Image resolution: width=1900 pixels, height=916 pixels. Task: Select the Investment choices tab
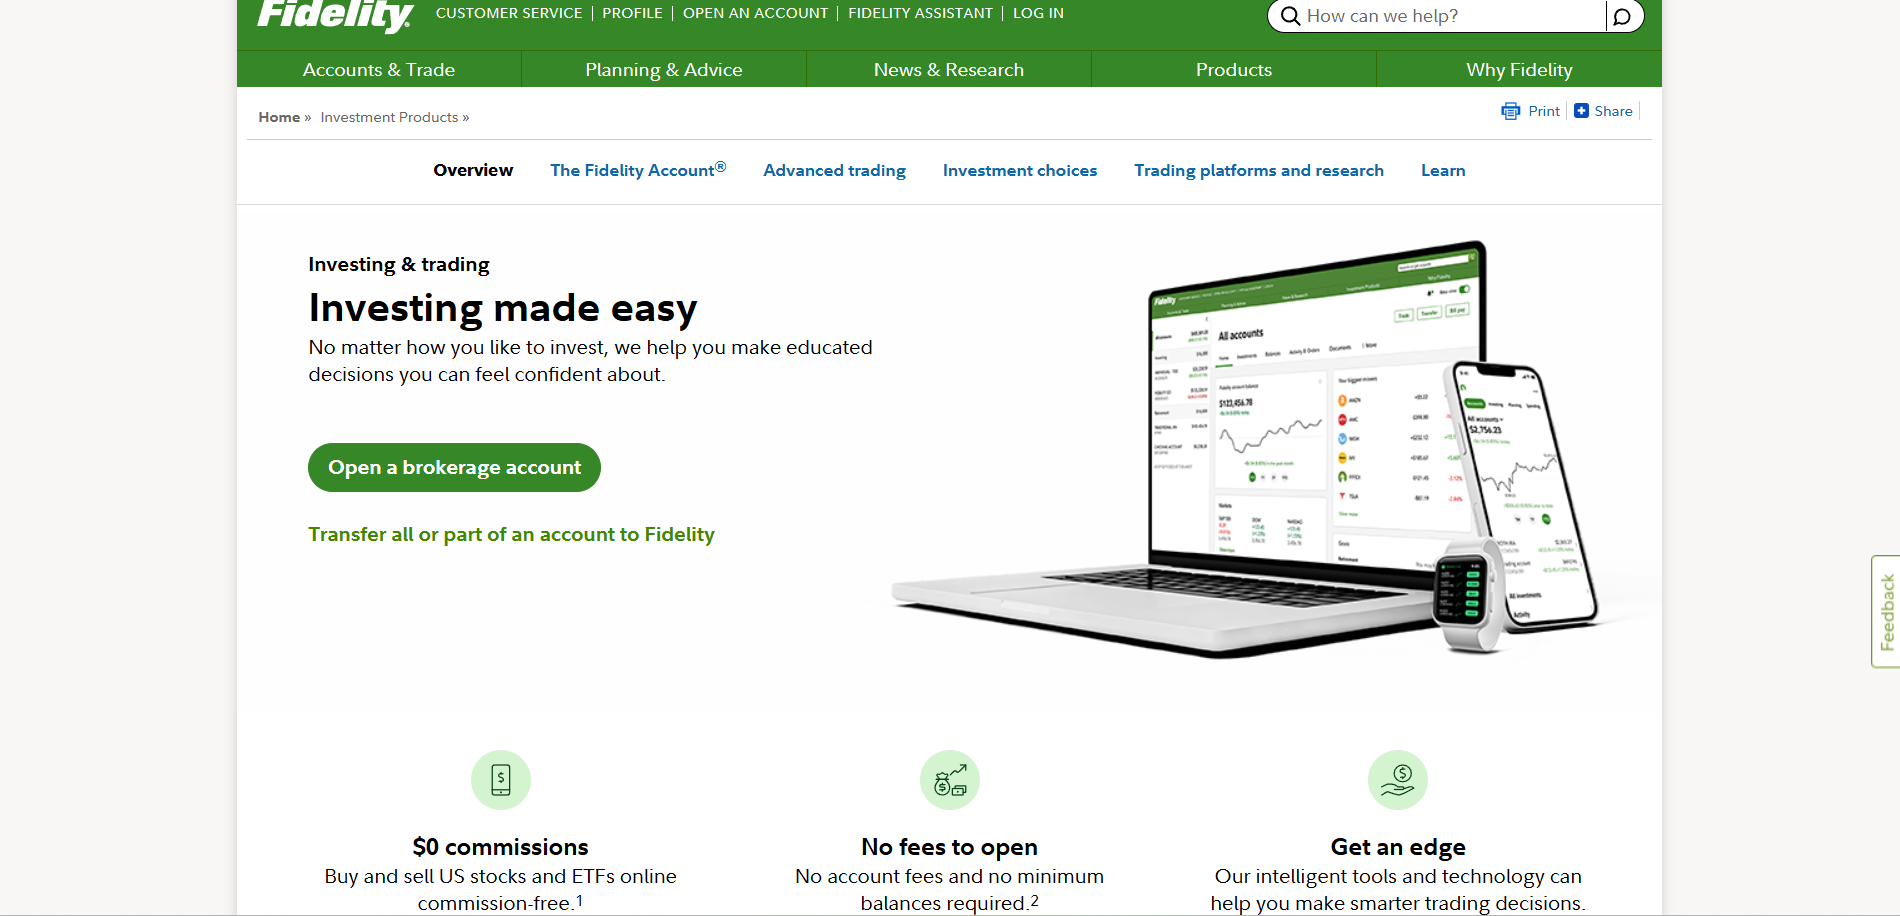click(1019, 171)
